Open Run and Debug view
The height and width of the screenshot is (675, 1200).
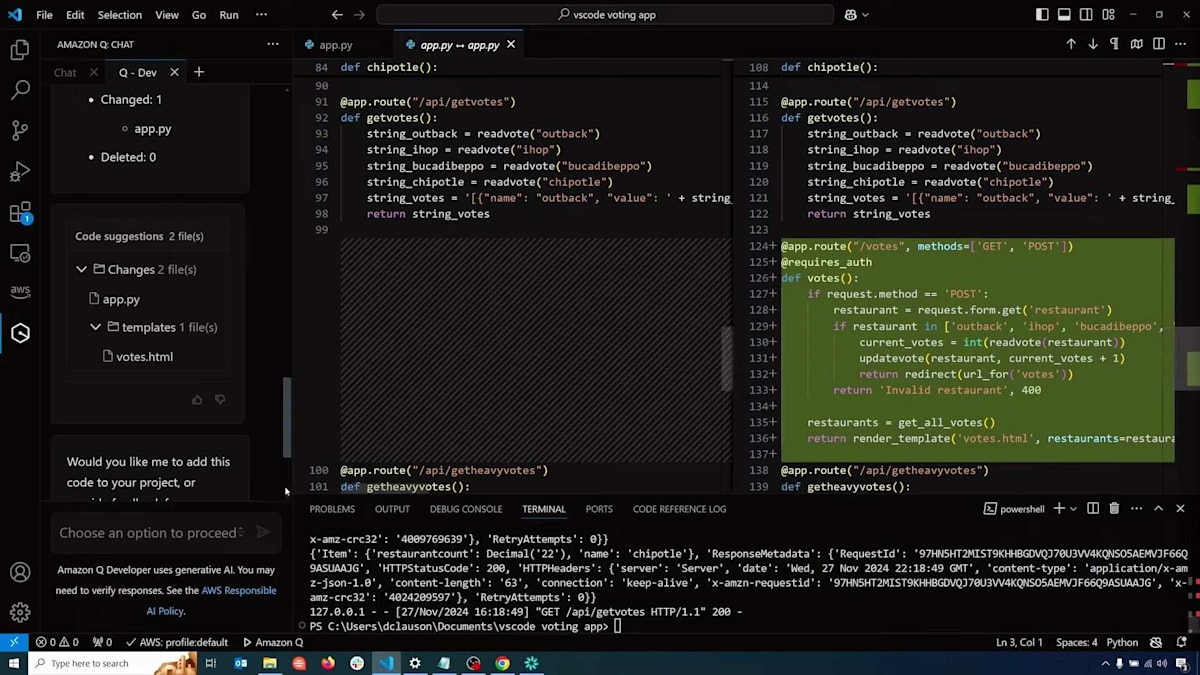click(x=20, y=172)
